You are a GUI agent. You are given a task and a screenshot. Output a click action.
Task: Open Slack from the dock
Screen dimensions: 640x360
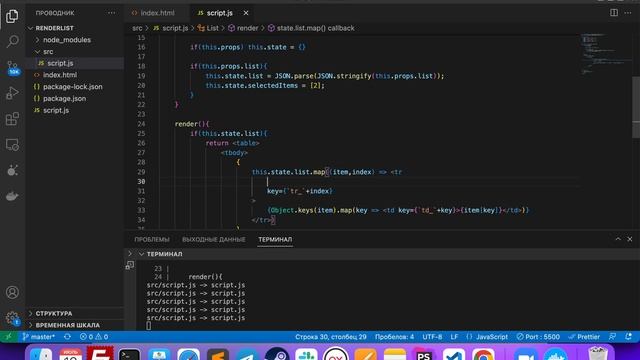click(307, 354)
